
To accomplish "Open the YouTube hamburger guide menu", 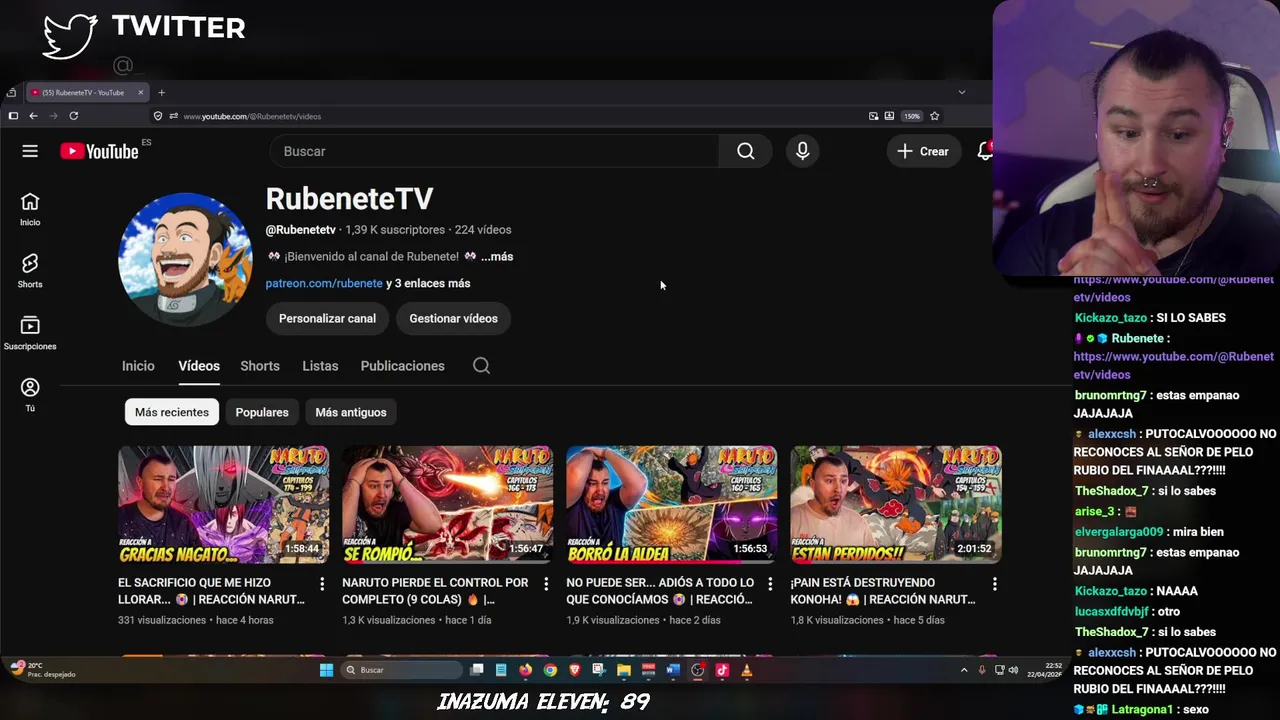I will click(30, 151).
